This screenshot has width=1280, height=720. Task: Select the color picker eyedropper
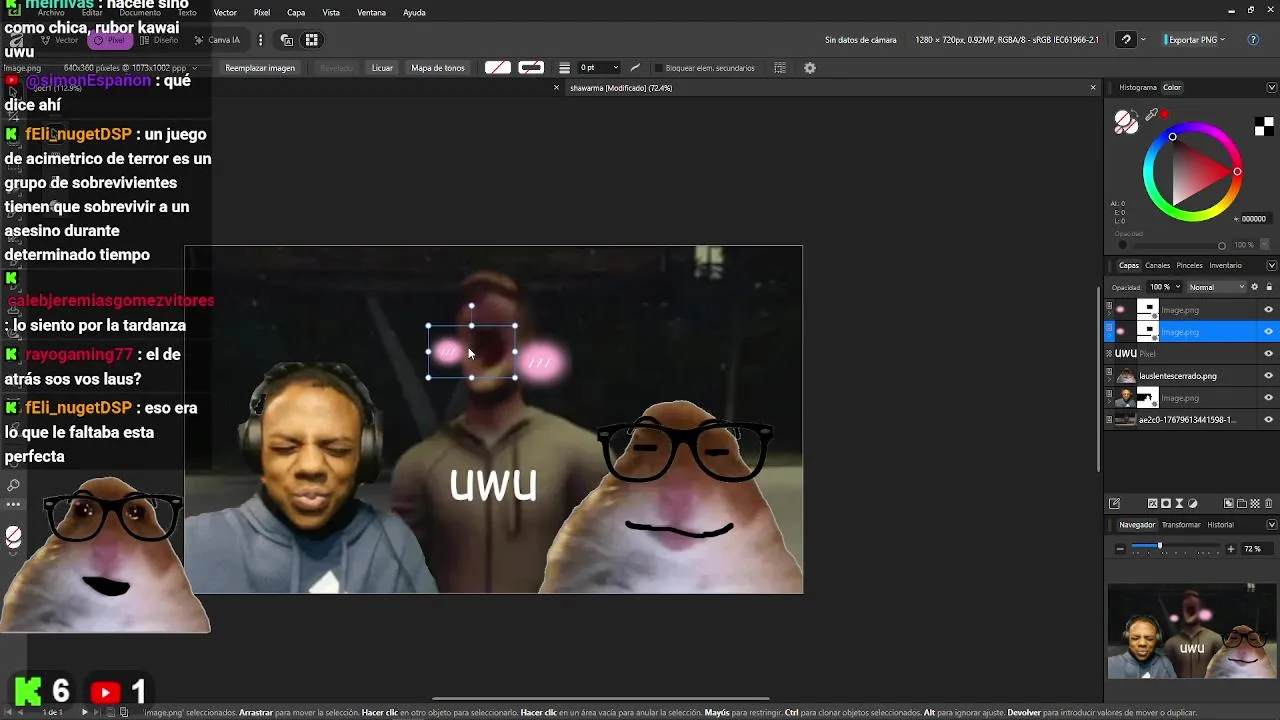pyautogui.click(x=1151, y=115)
